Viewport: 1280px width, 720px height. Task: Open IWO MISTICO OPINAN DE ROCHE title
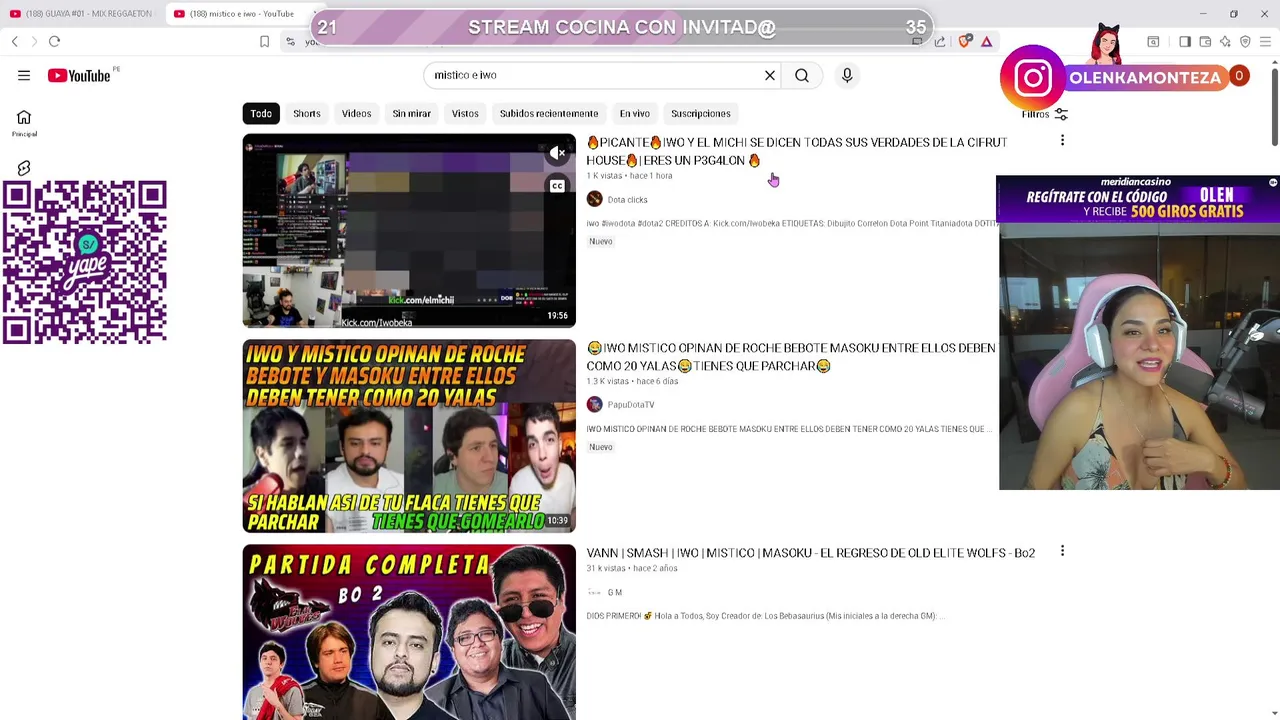[x=791, y=357]
